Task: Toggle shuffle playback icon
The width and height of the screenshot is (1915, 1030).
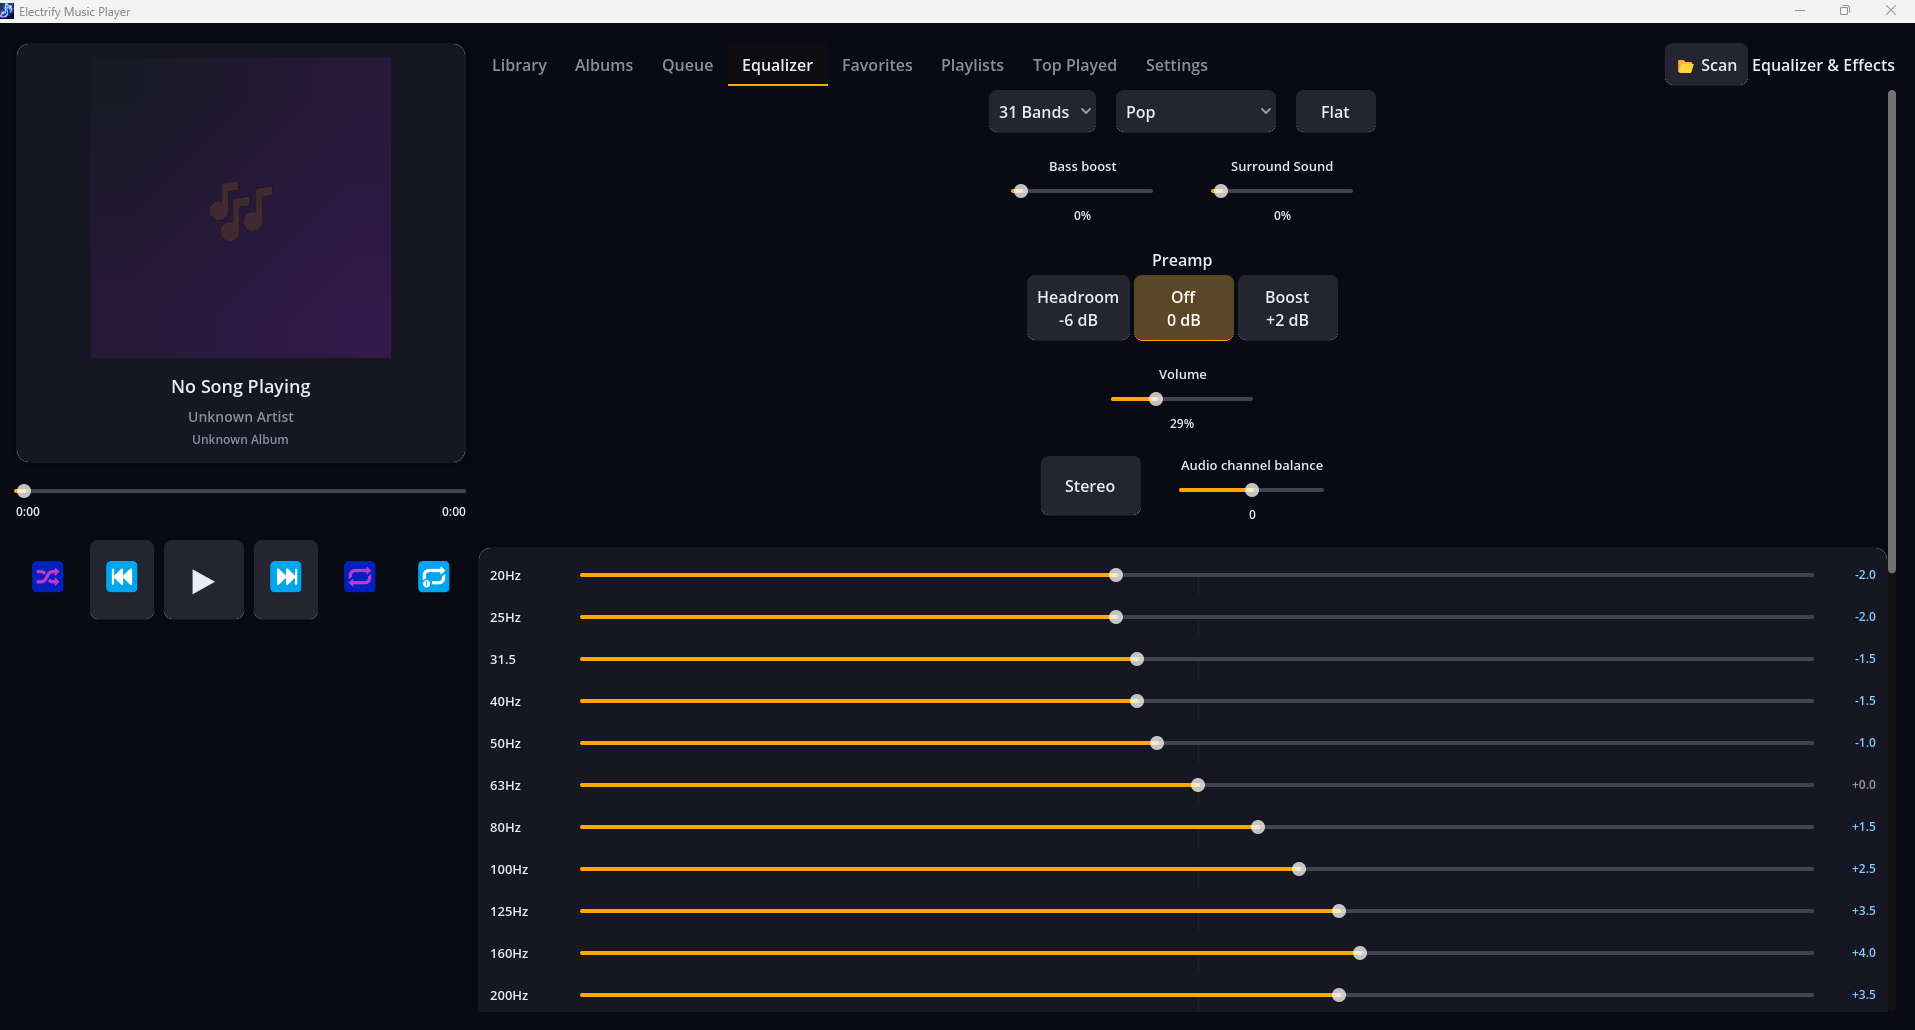Action: tap(48, 577)
